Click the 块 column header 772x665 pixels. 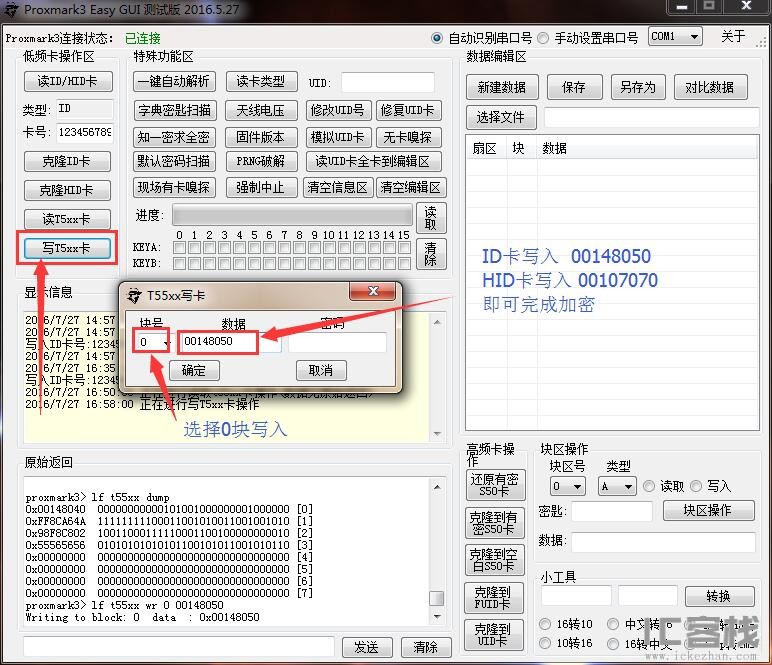518,148
